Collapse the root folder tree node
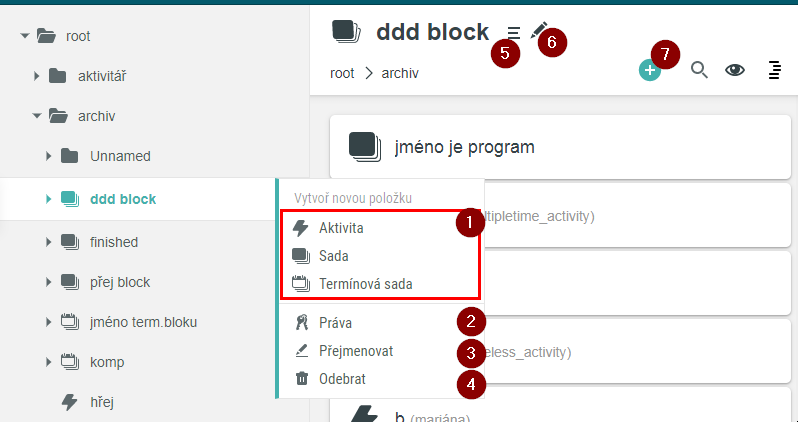 (x=24, y=36)
